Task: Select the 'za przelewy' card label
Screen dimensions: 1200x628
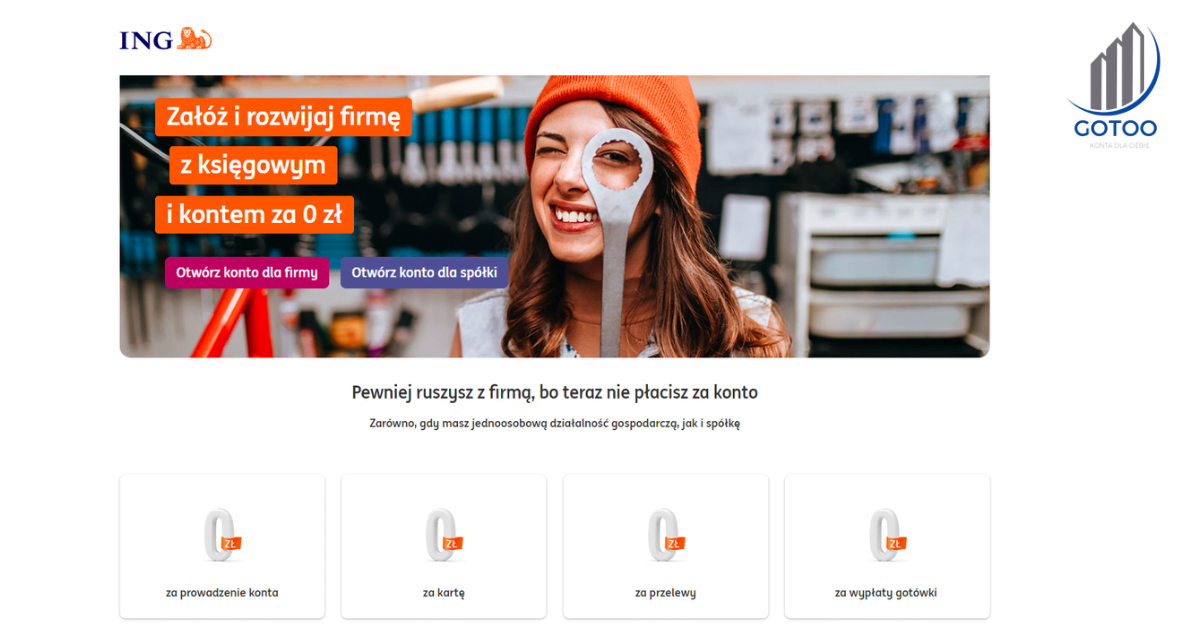Action: [x=665, y=592]
